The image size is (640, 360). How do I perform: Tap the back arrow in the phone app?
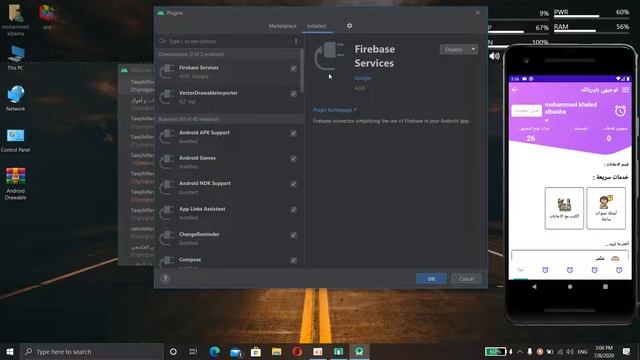point(515,90)
